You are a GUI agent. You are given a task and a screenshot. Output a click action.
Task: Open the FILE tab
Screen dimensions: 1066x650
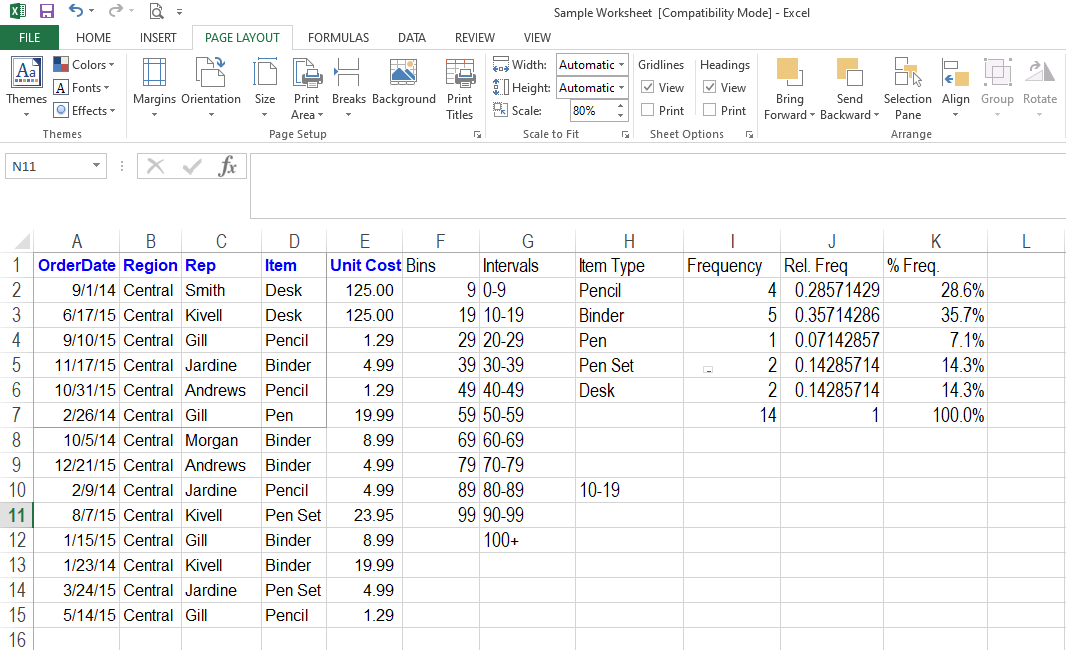click(29, 38)
